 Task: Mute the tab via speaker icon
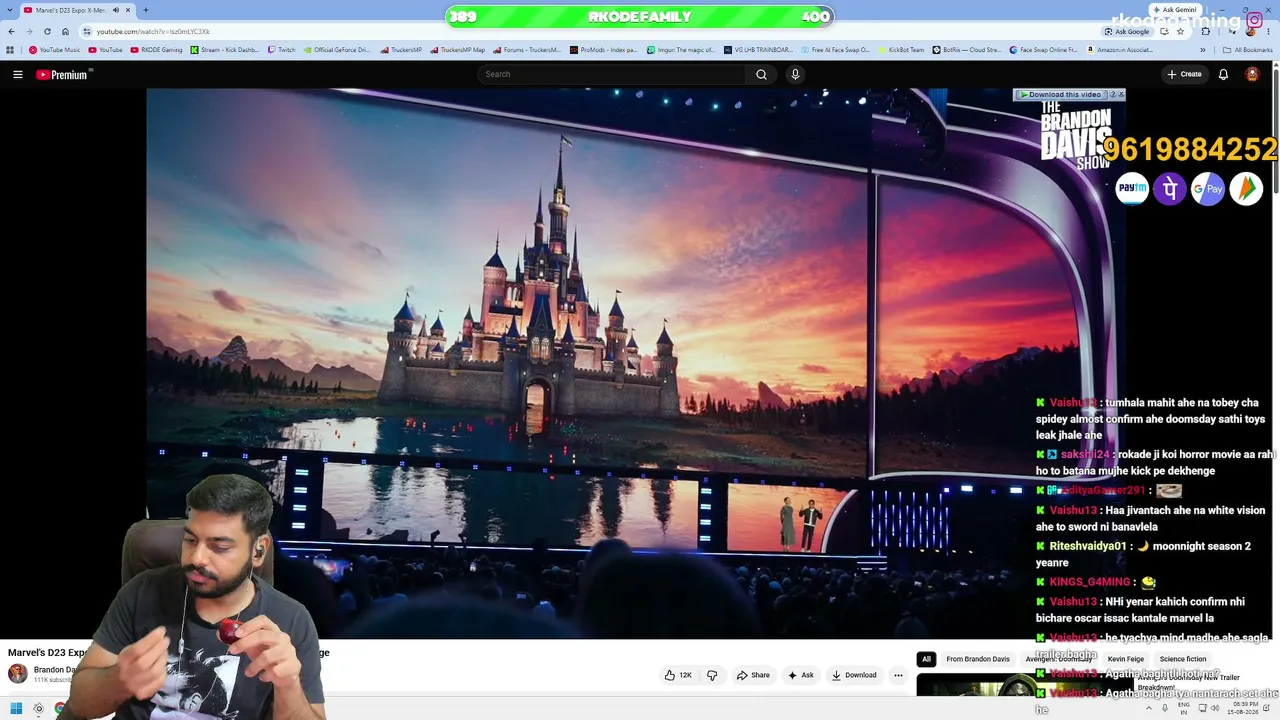pyautogui.click(x=116, y=10)
